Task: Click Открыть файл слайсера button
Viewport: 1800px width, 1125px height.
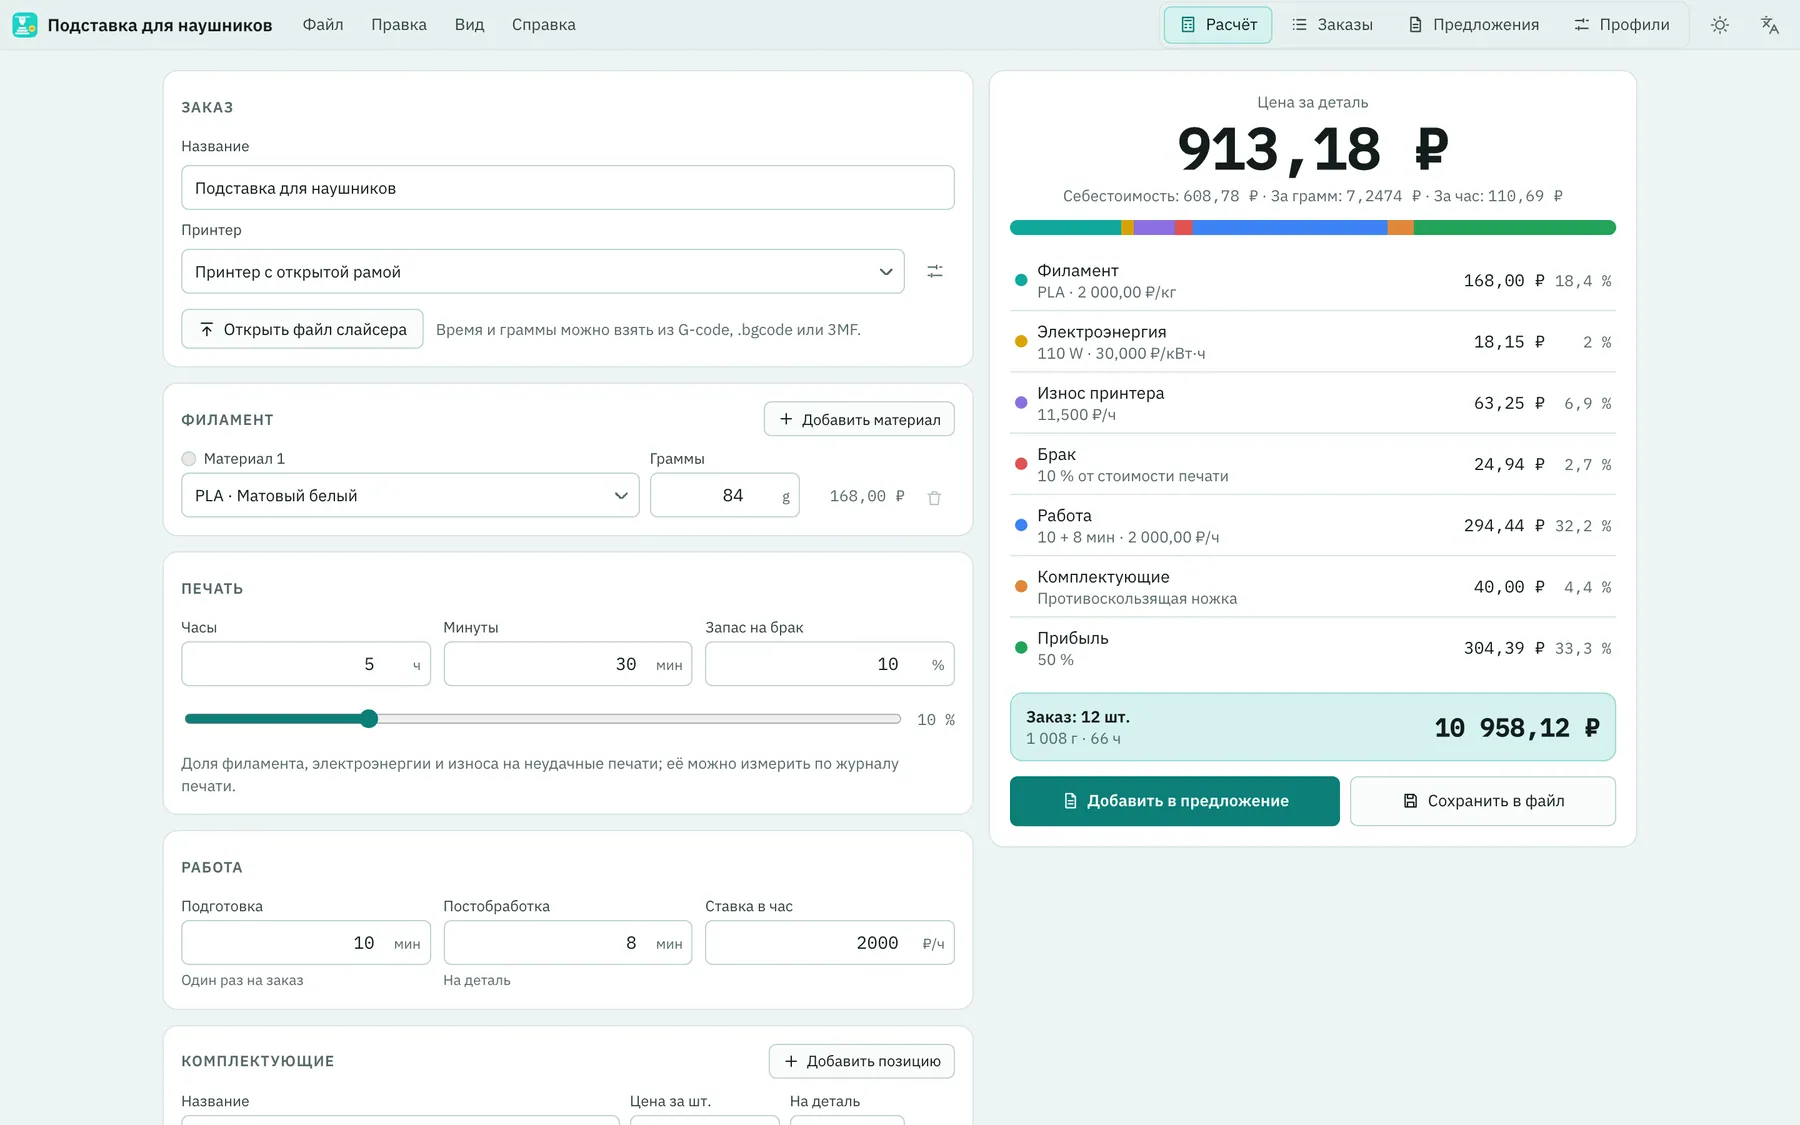Action: tap(302, 329)
